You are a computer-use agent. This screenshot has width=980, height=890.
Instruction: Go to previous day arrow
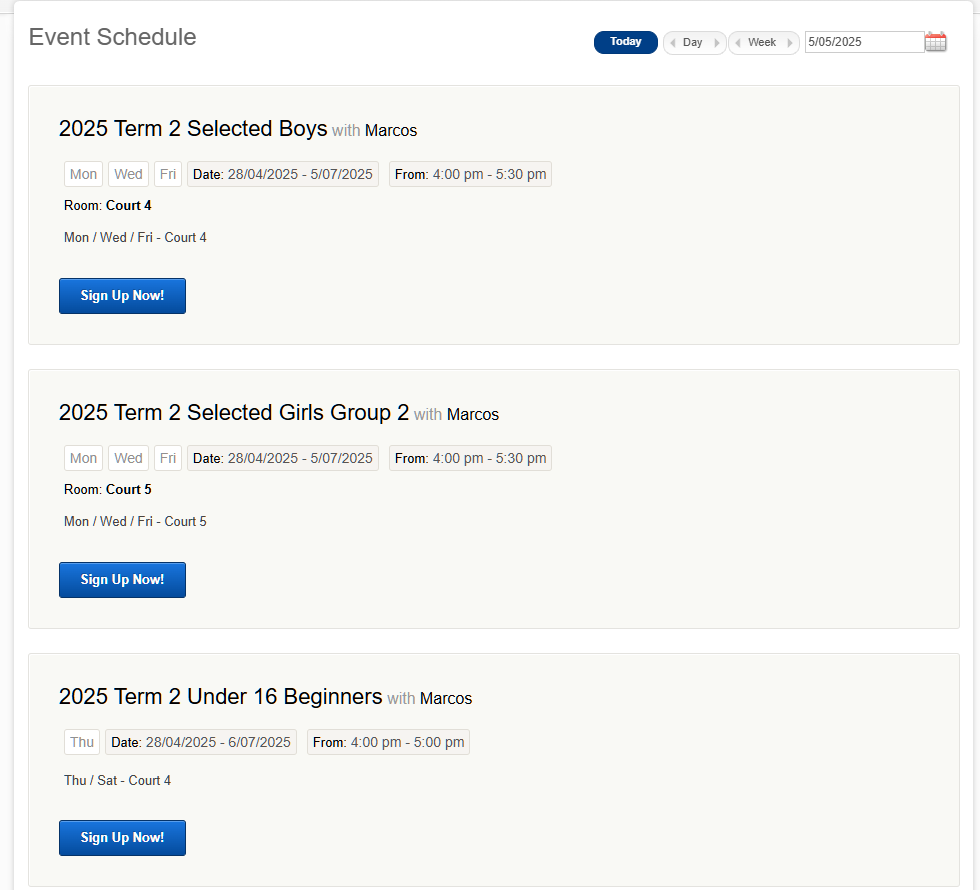(x=672, y=42)
